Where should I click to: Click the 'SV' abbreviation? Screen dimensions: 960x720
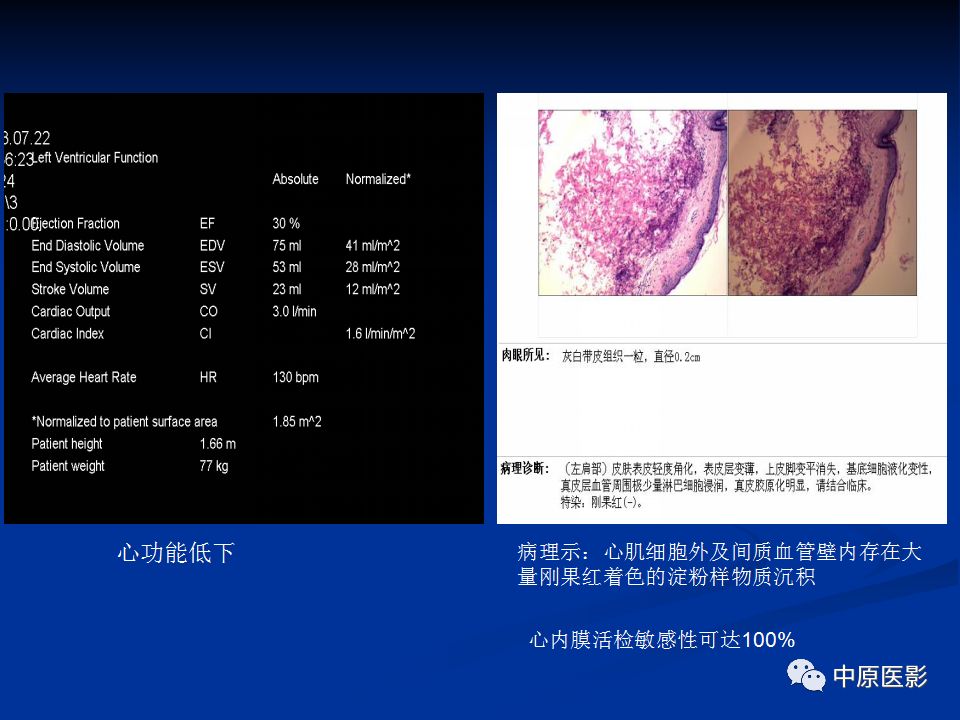pos(208,290)
